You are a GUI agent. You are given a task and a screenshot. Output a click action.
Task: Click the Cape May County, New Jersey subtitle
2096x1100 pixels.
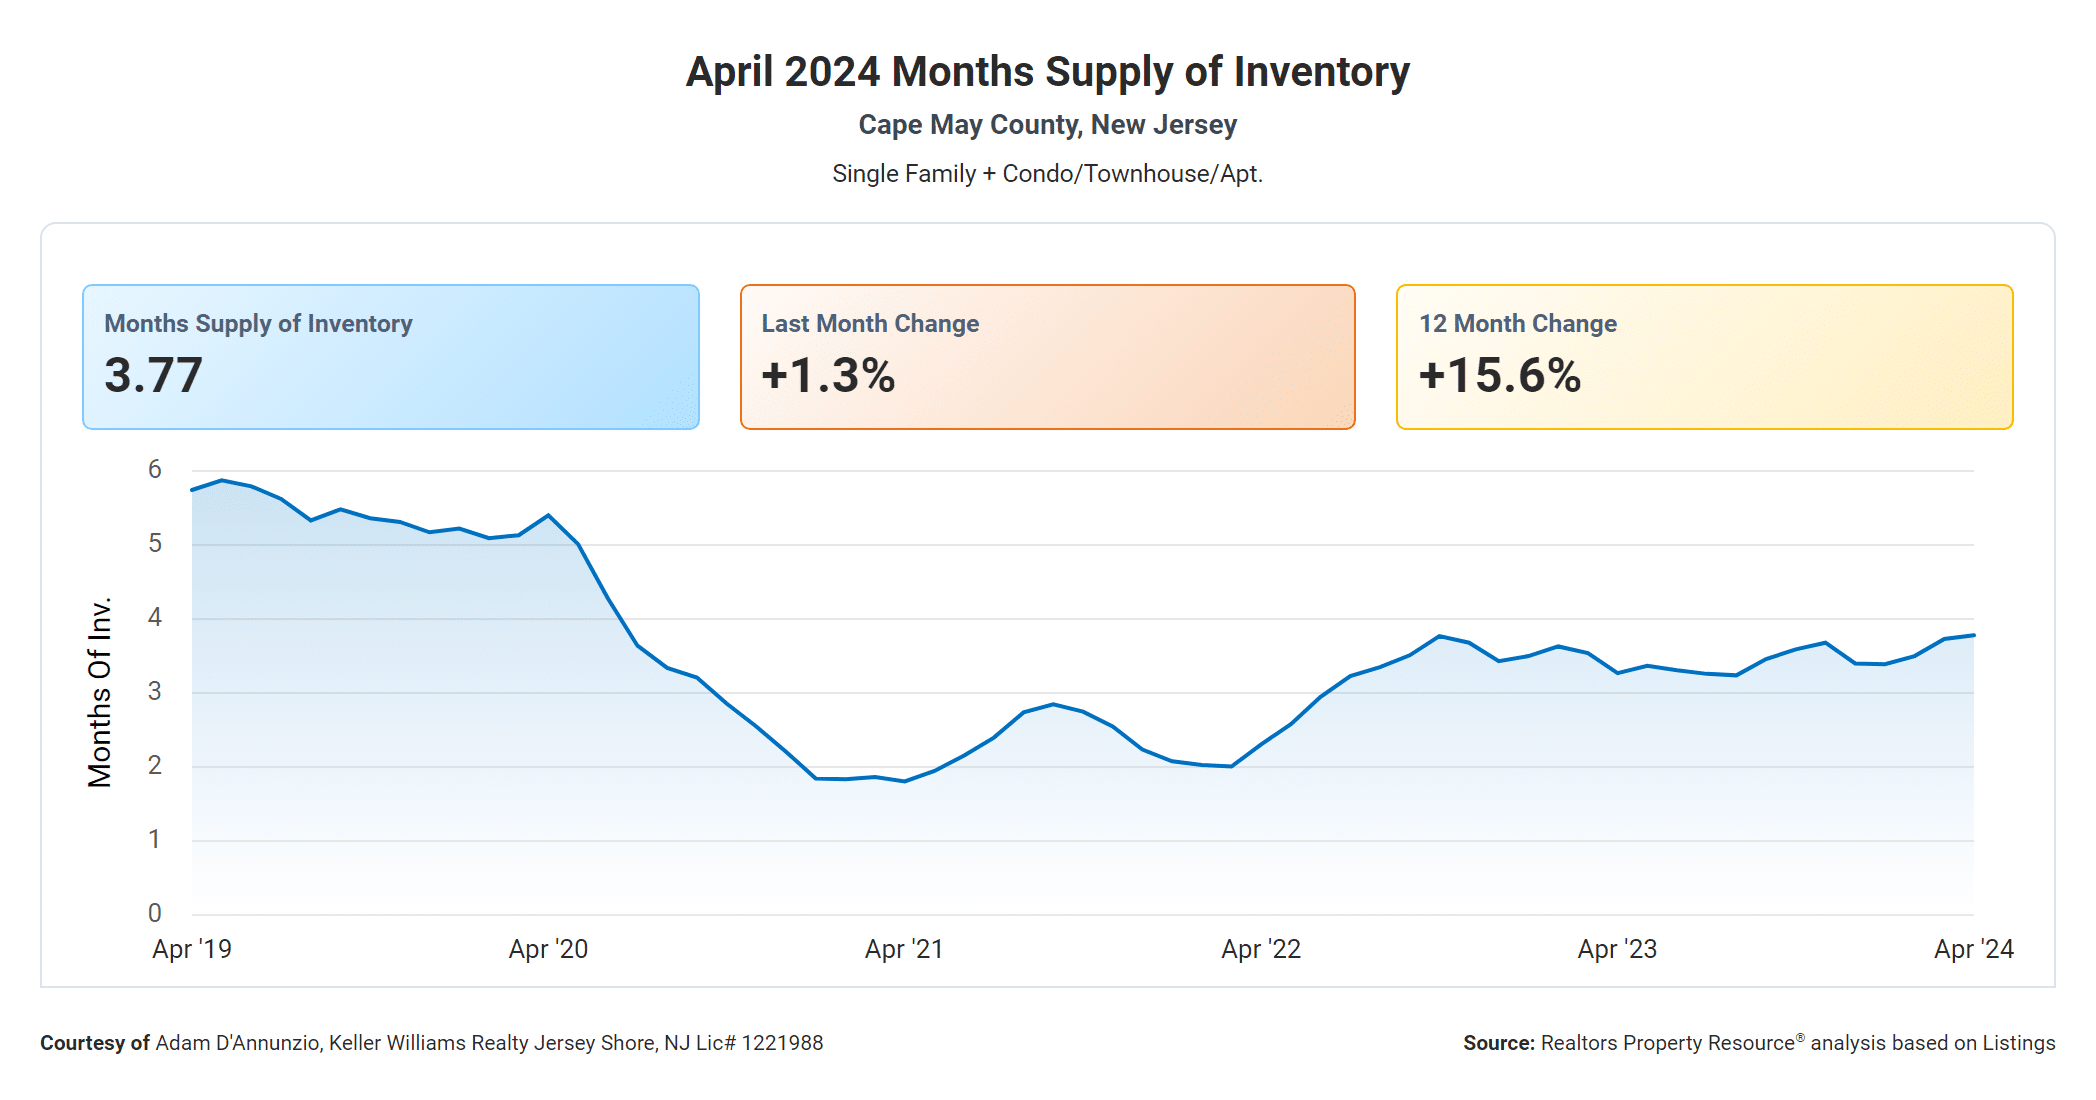pos(1047,125)
